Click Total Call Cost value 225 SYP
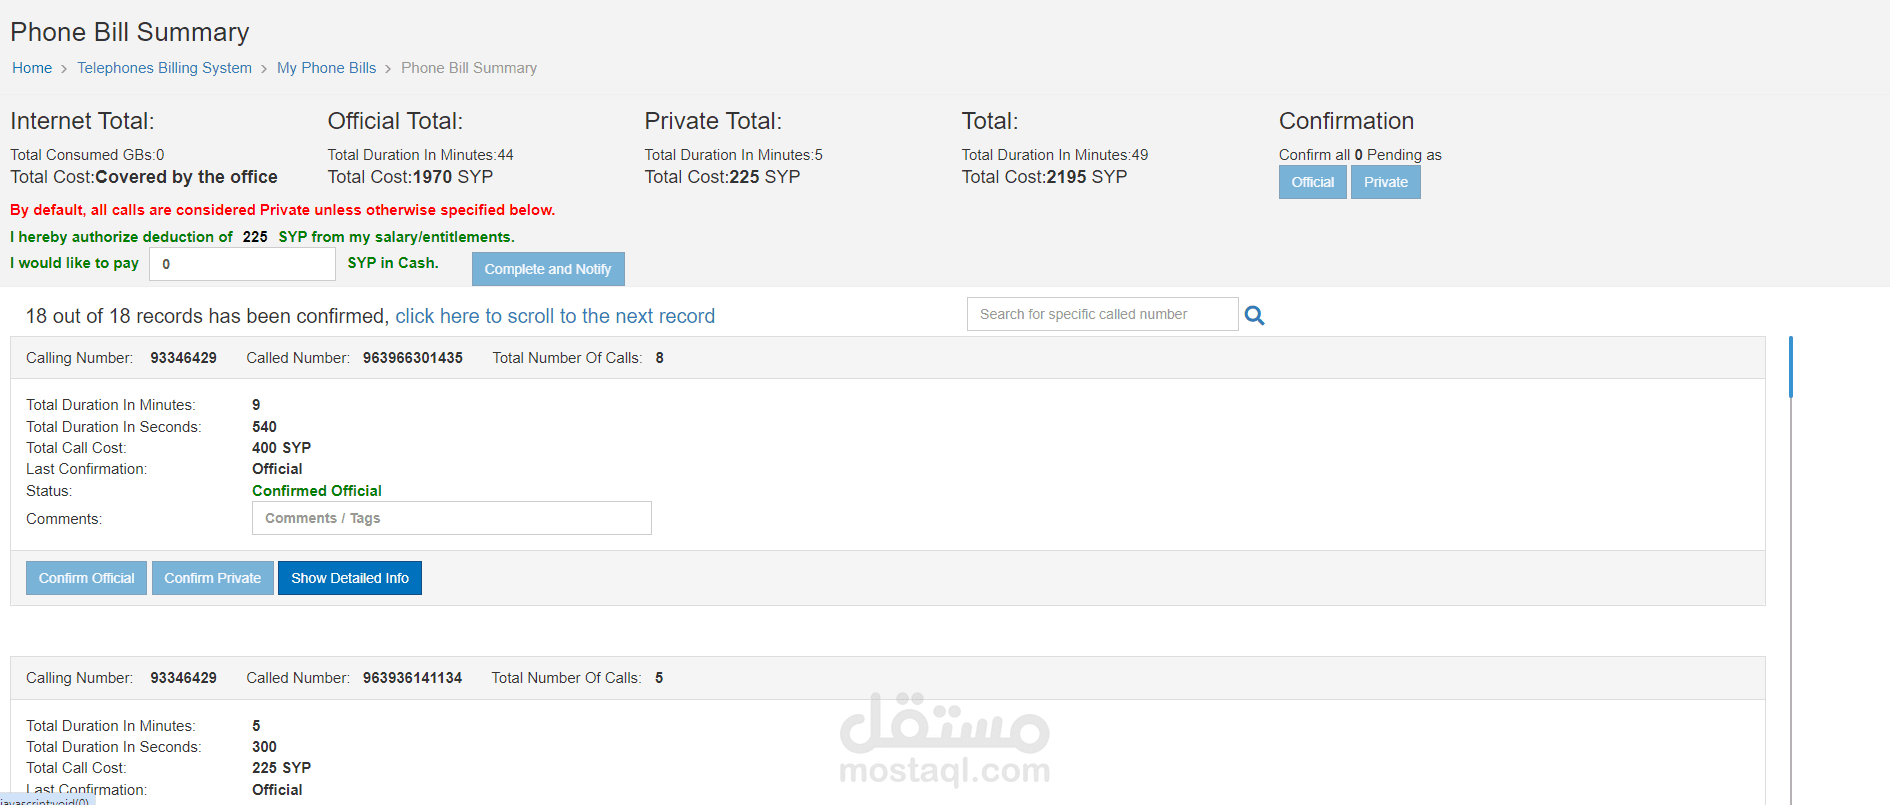Screen dimensions: 1890x805 click(281, 768)
